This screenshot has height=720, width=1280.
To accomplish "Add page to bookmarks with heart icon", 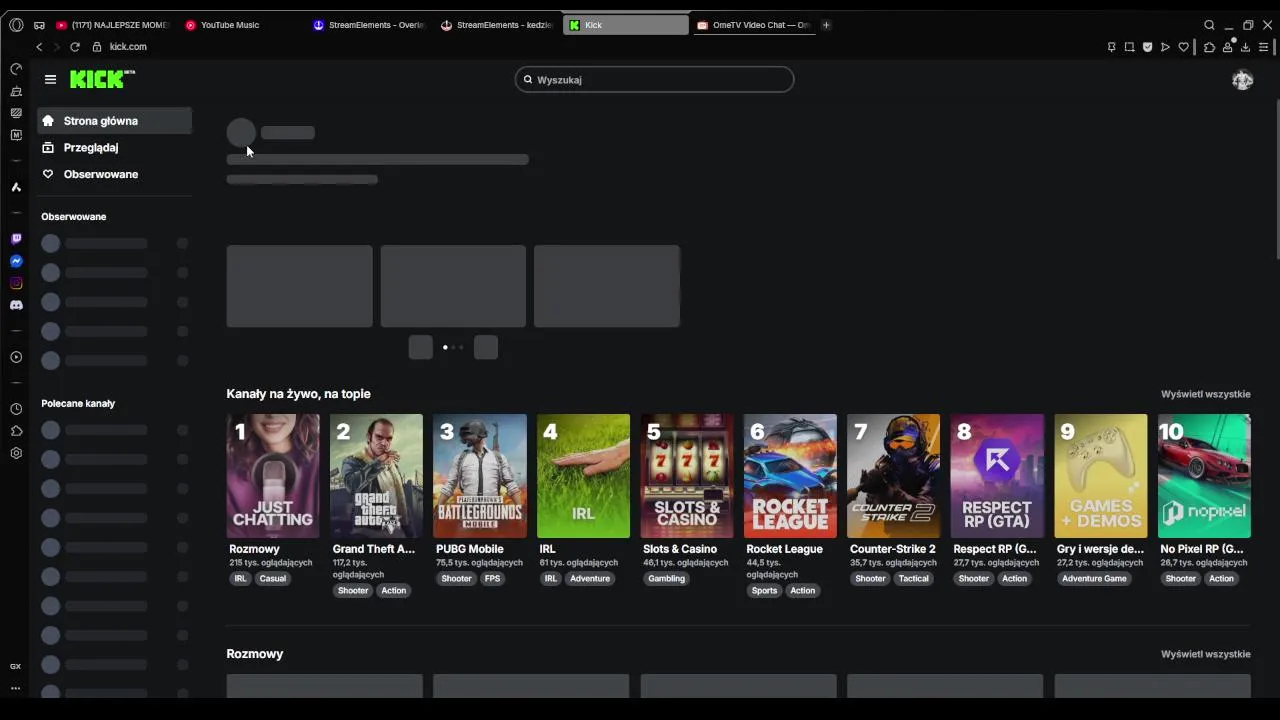I will pos(1183,47).
